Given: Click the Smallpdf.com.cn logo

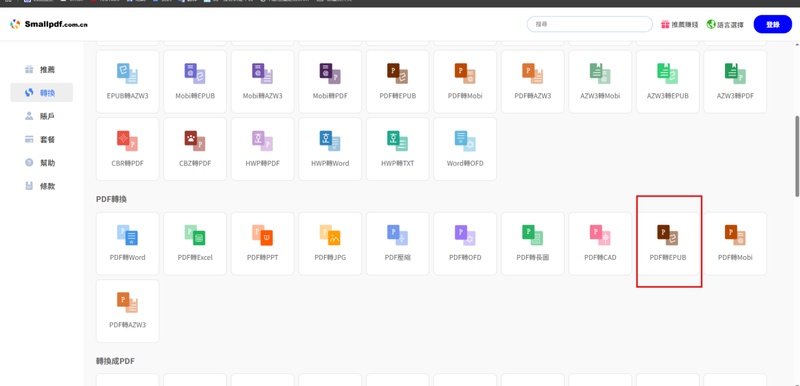Looking at the screenshot, I should click(x=49, y=24).
